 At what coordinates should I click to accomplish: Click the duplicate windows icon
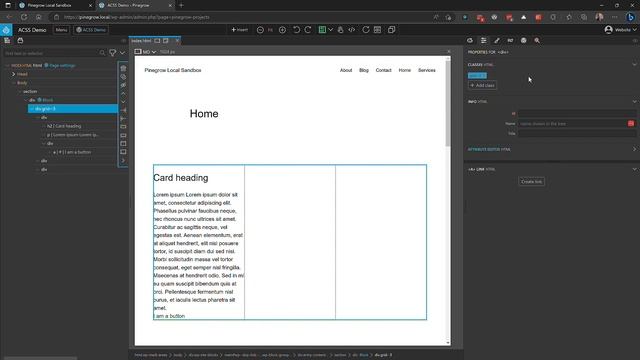point(391,30)
